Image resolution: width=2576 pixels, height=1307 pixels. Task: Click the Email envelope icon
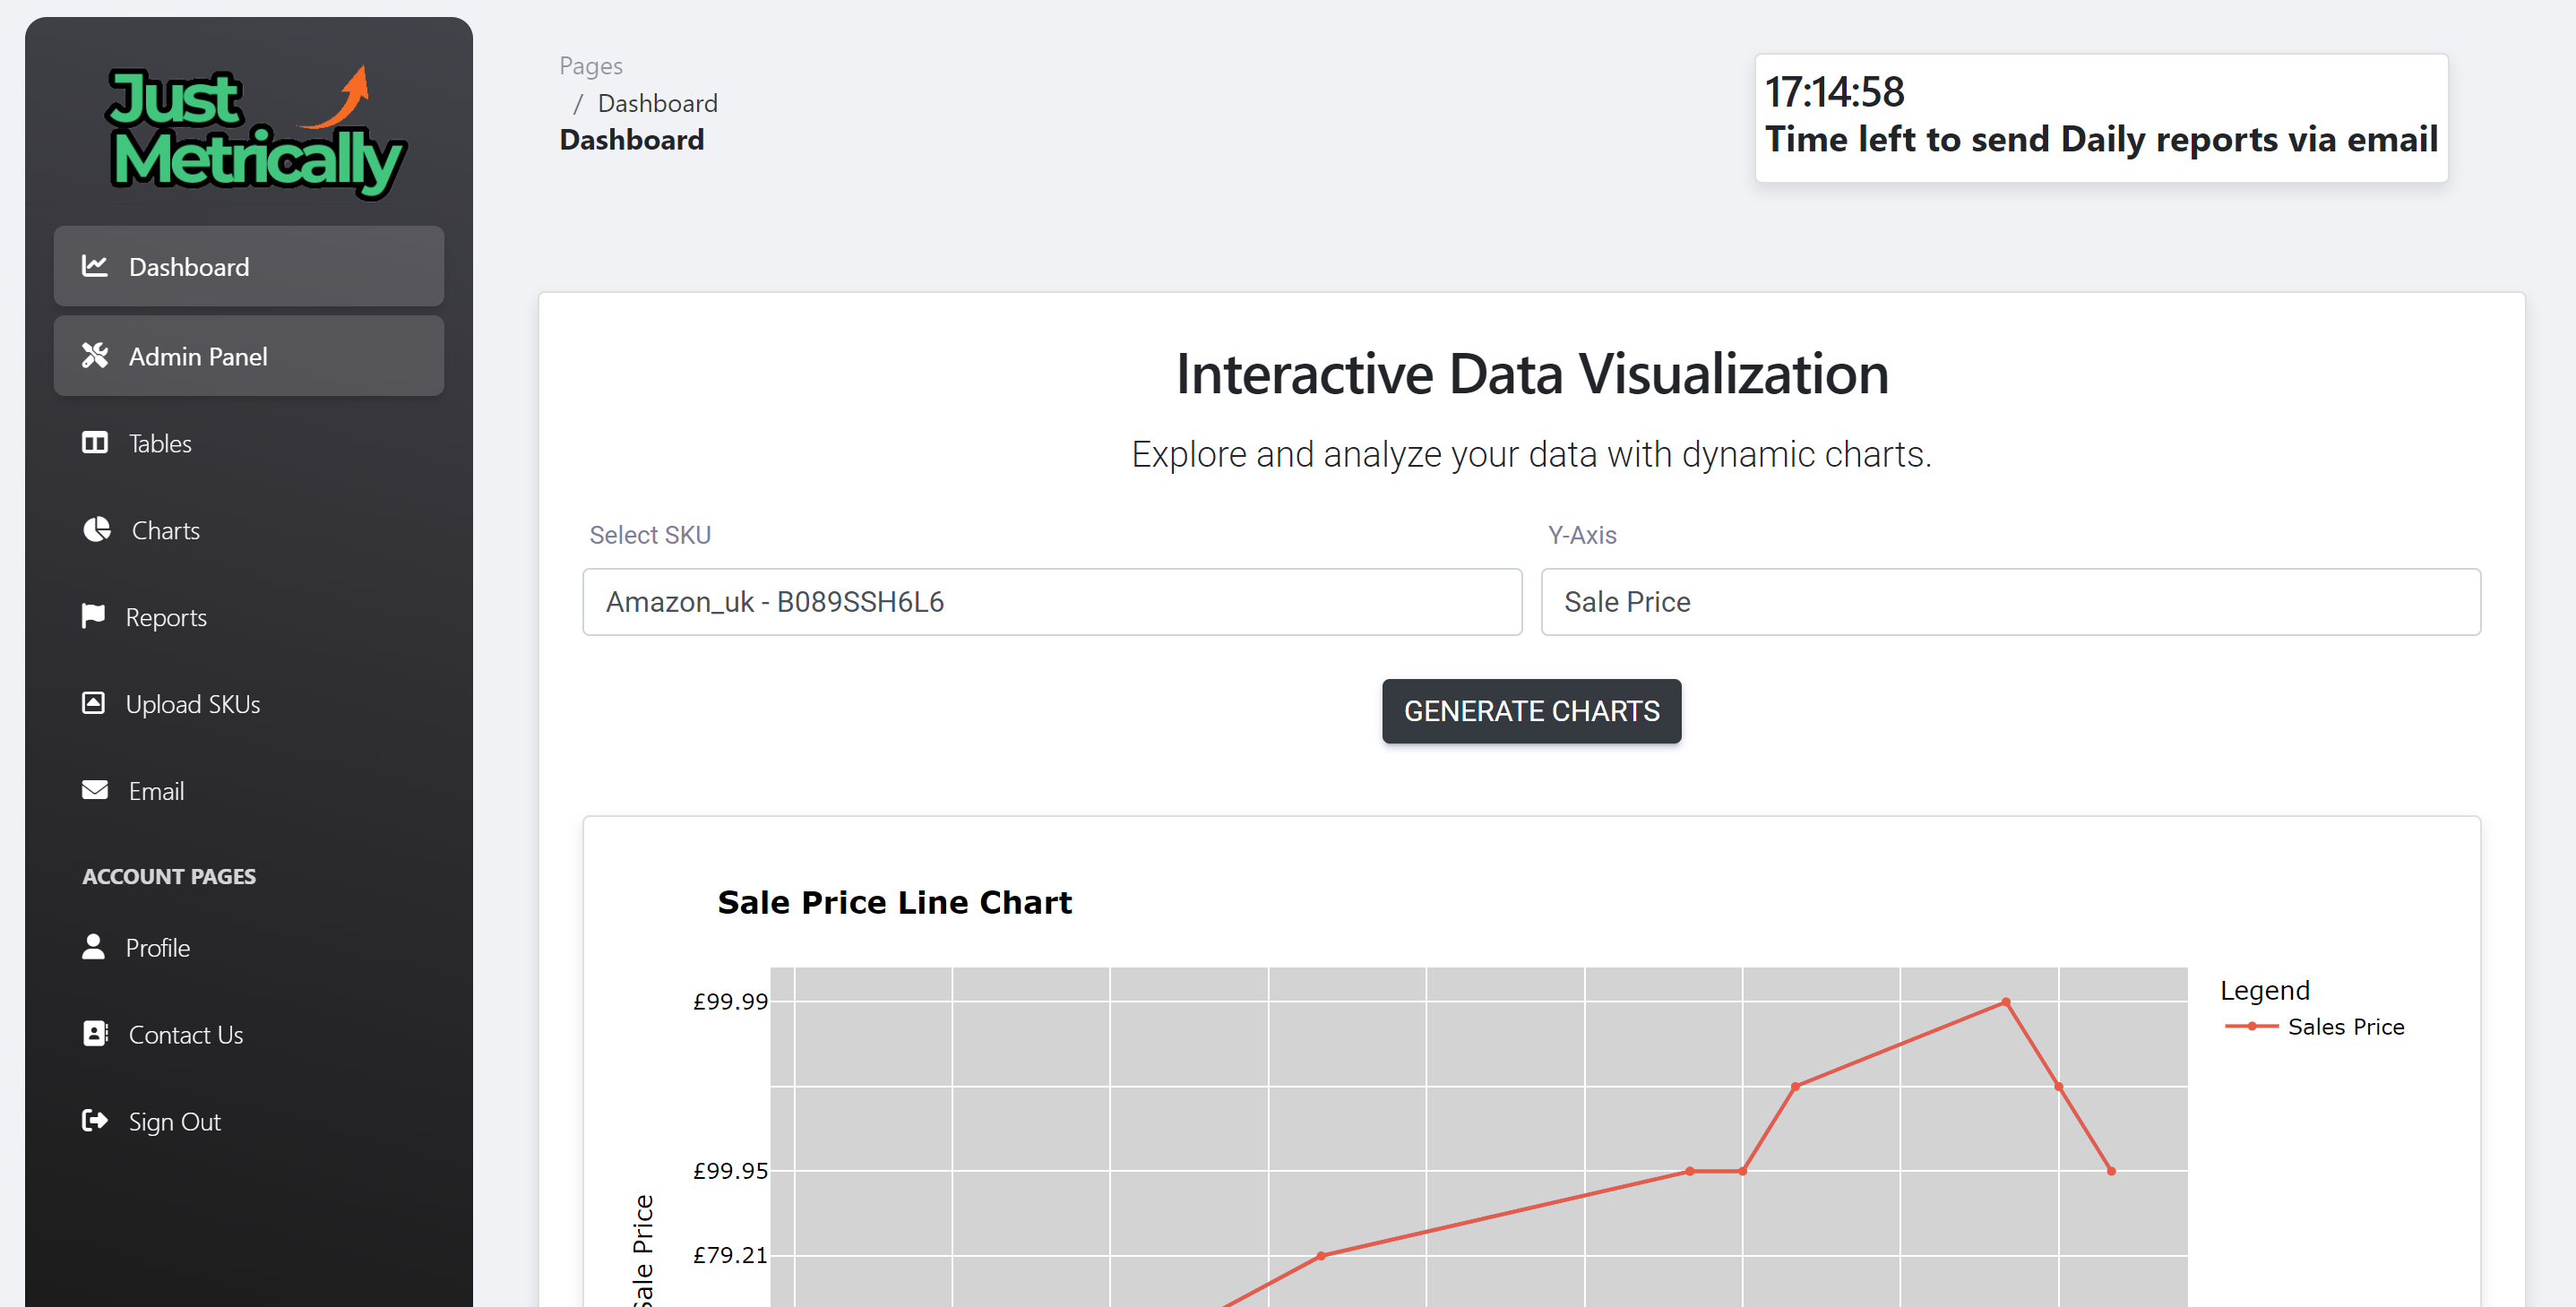click(x=95, y=790)
